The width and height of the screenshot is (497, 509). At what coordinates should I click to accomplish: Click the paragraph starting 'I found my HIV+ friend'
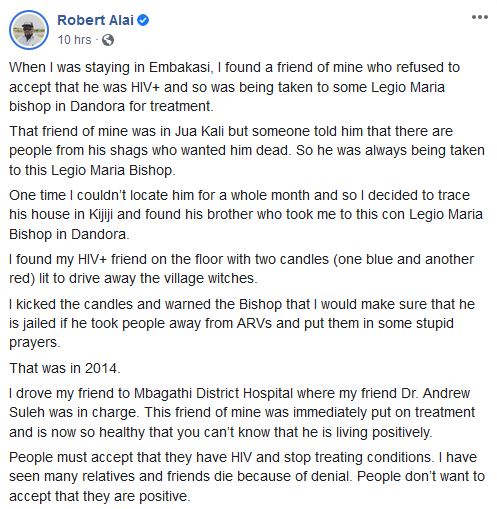tap(241, 269)
